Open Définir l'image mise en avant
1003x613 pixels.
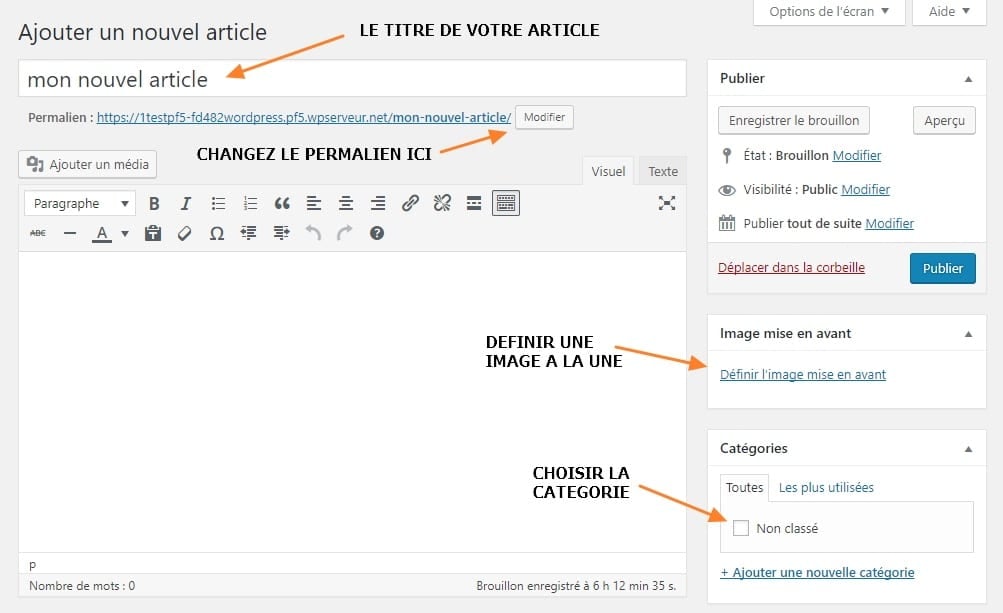pyautogui.click(x=803, y=374)
